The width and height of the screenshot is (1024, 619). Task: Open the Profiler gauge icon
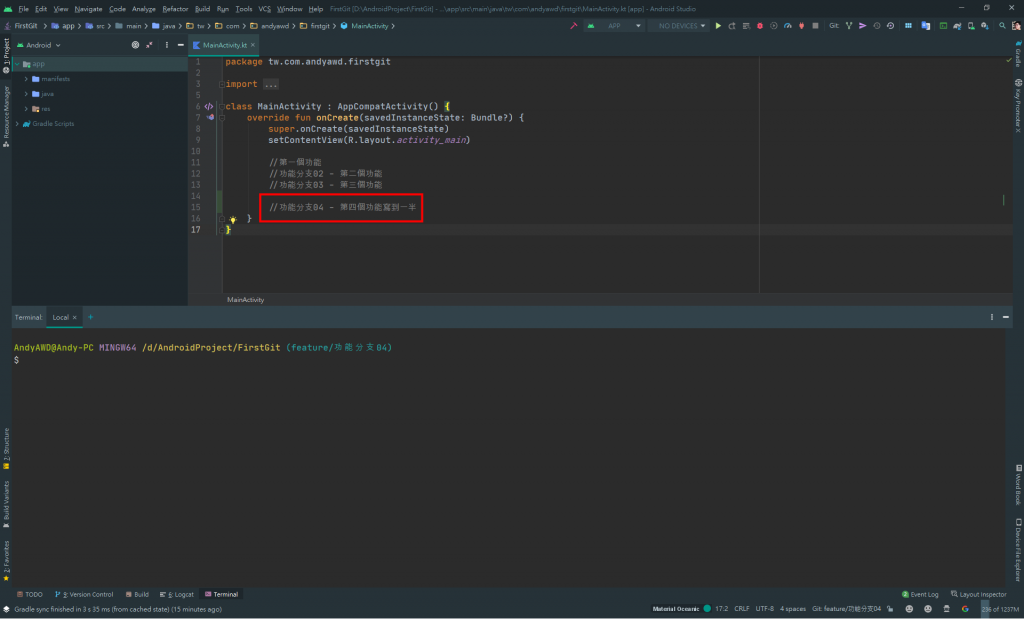[x=788, y=26]
